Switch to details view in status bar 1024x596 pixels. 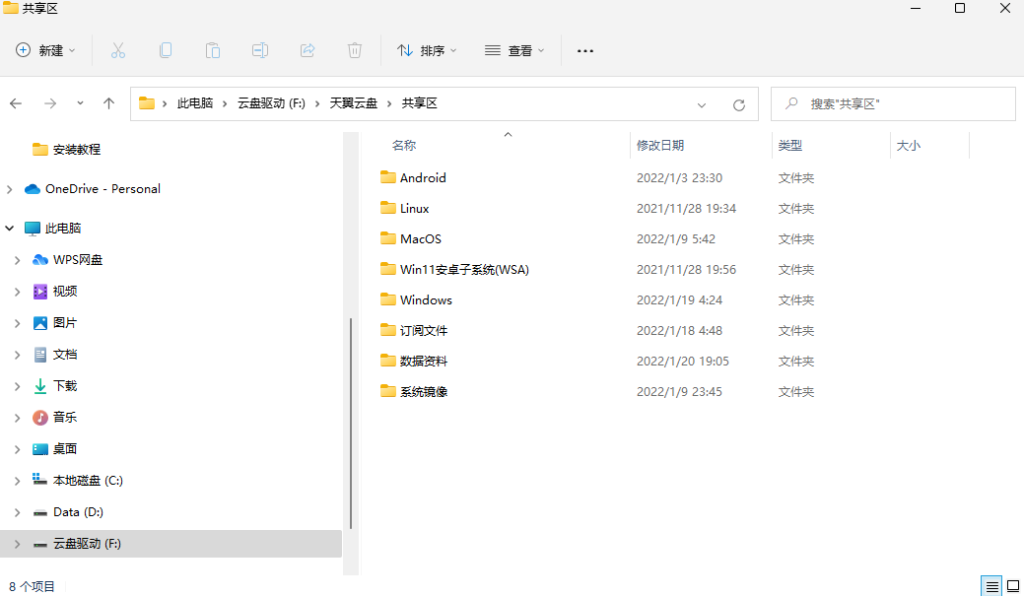coord(991,586)
